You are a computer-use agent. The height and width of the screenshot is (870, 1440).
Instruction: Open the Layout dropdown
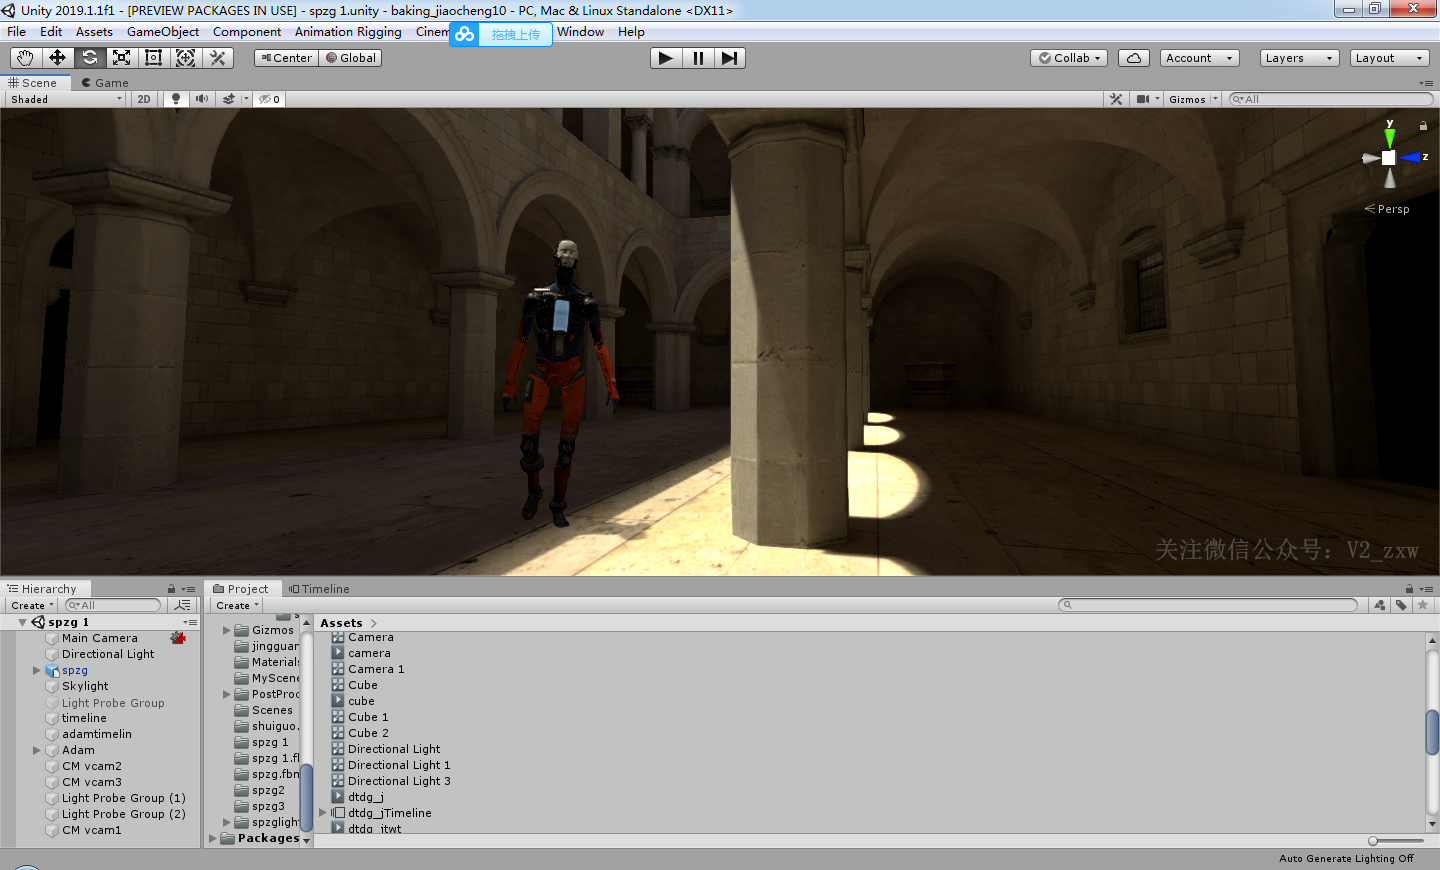[x=1389, y=58]
